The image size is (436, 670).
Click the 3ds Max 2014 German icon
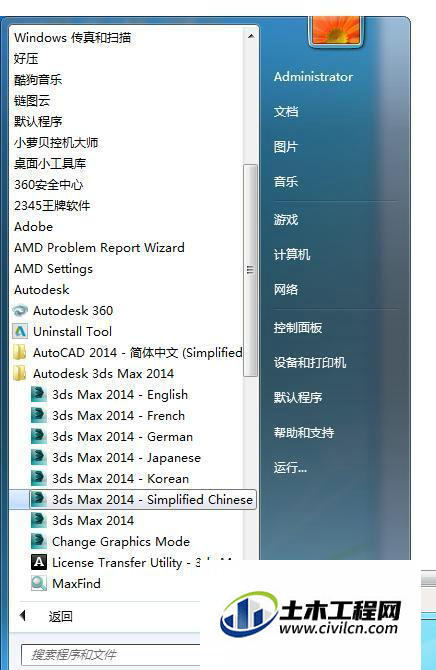pyautogui.click(x=38, y=436)
